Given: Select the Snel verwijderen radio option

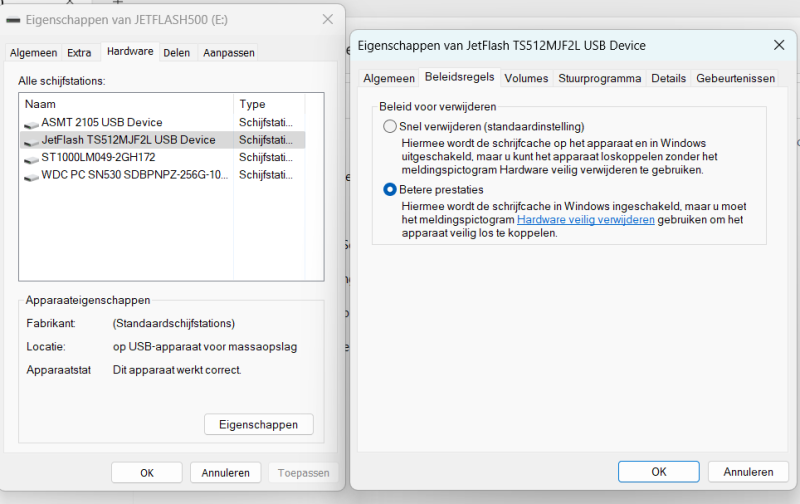Looking at the screenshot, I should coord(390,127).
